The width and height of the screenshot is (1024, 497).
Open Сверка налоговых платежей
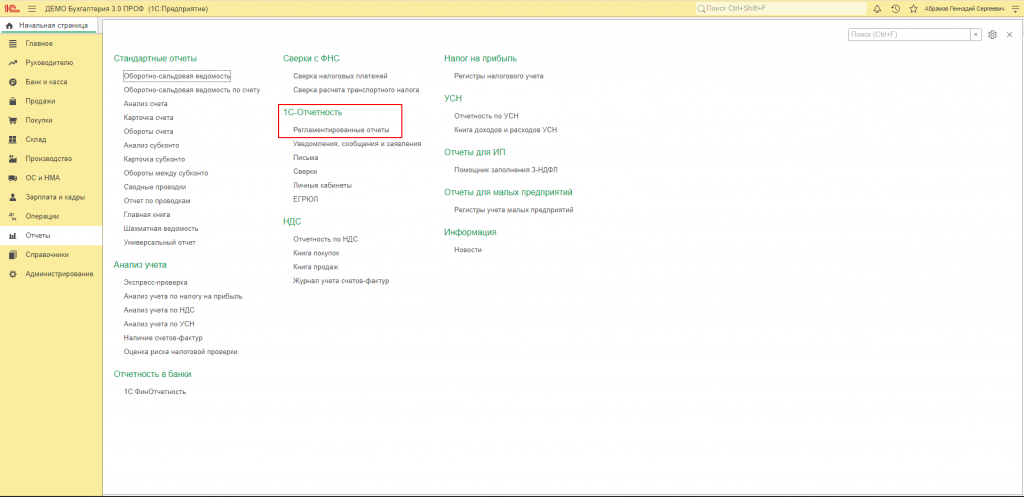point(340,76)
